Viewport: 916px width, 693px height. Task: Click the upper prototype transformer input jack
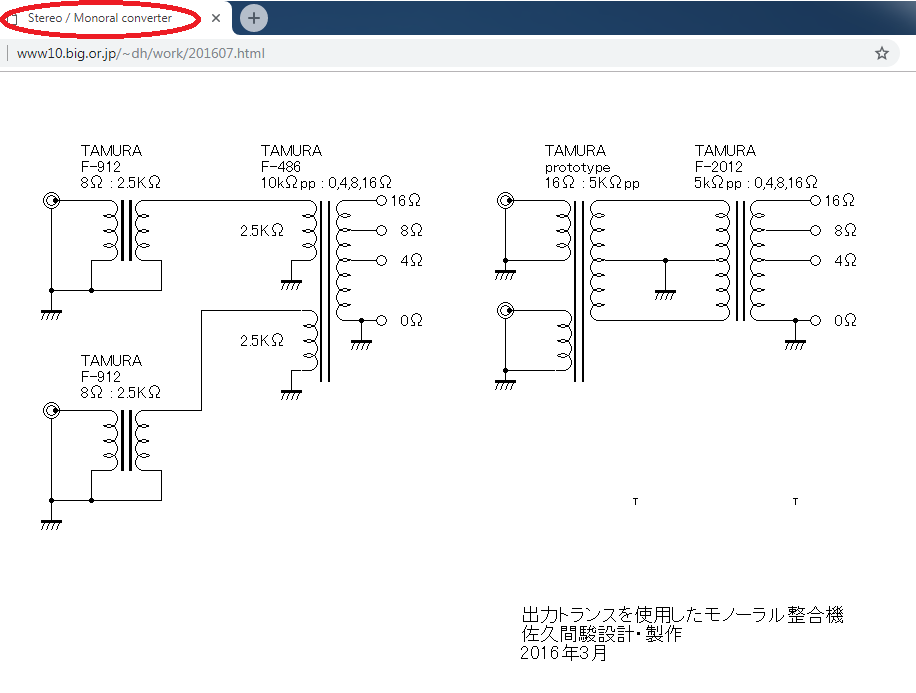coord(505,200)
